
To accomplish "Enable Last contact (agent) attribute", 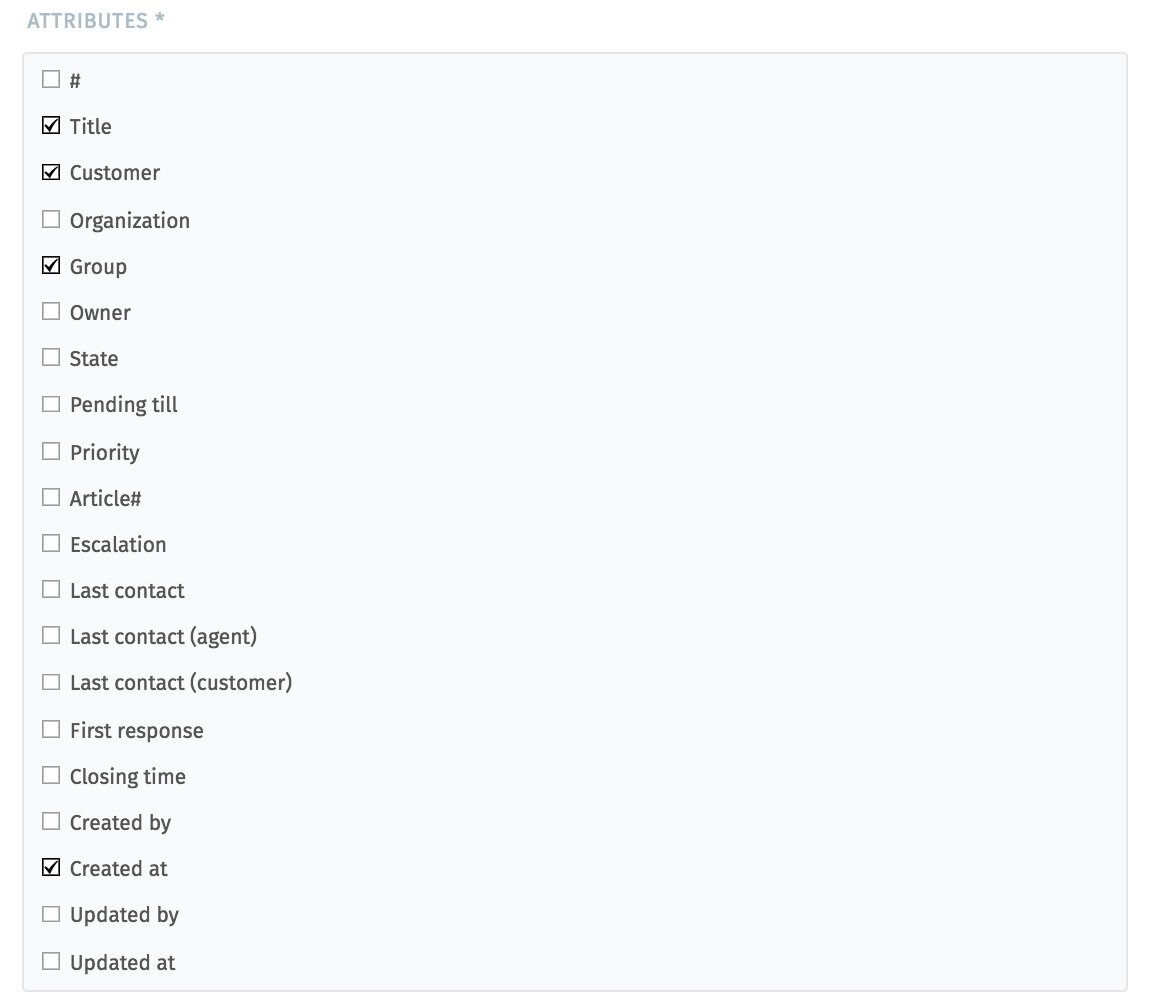I will tap(51, 635).
